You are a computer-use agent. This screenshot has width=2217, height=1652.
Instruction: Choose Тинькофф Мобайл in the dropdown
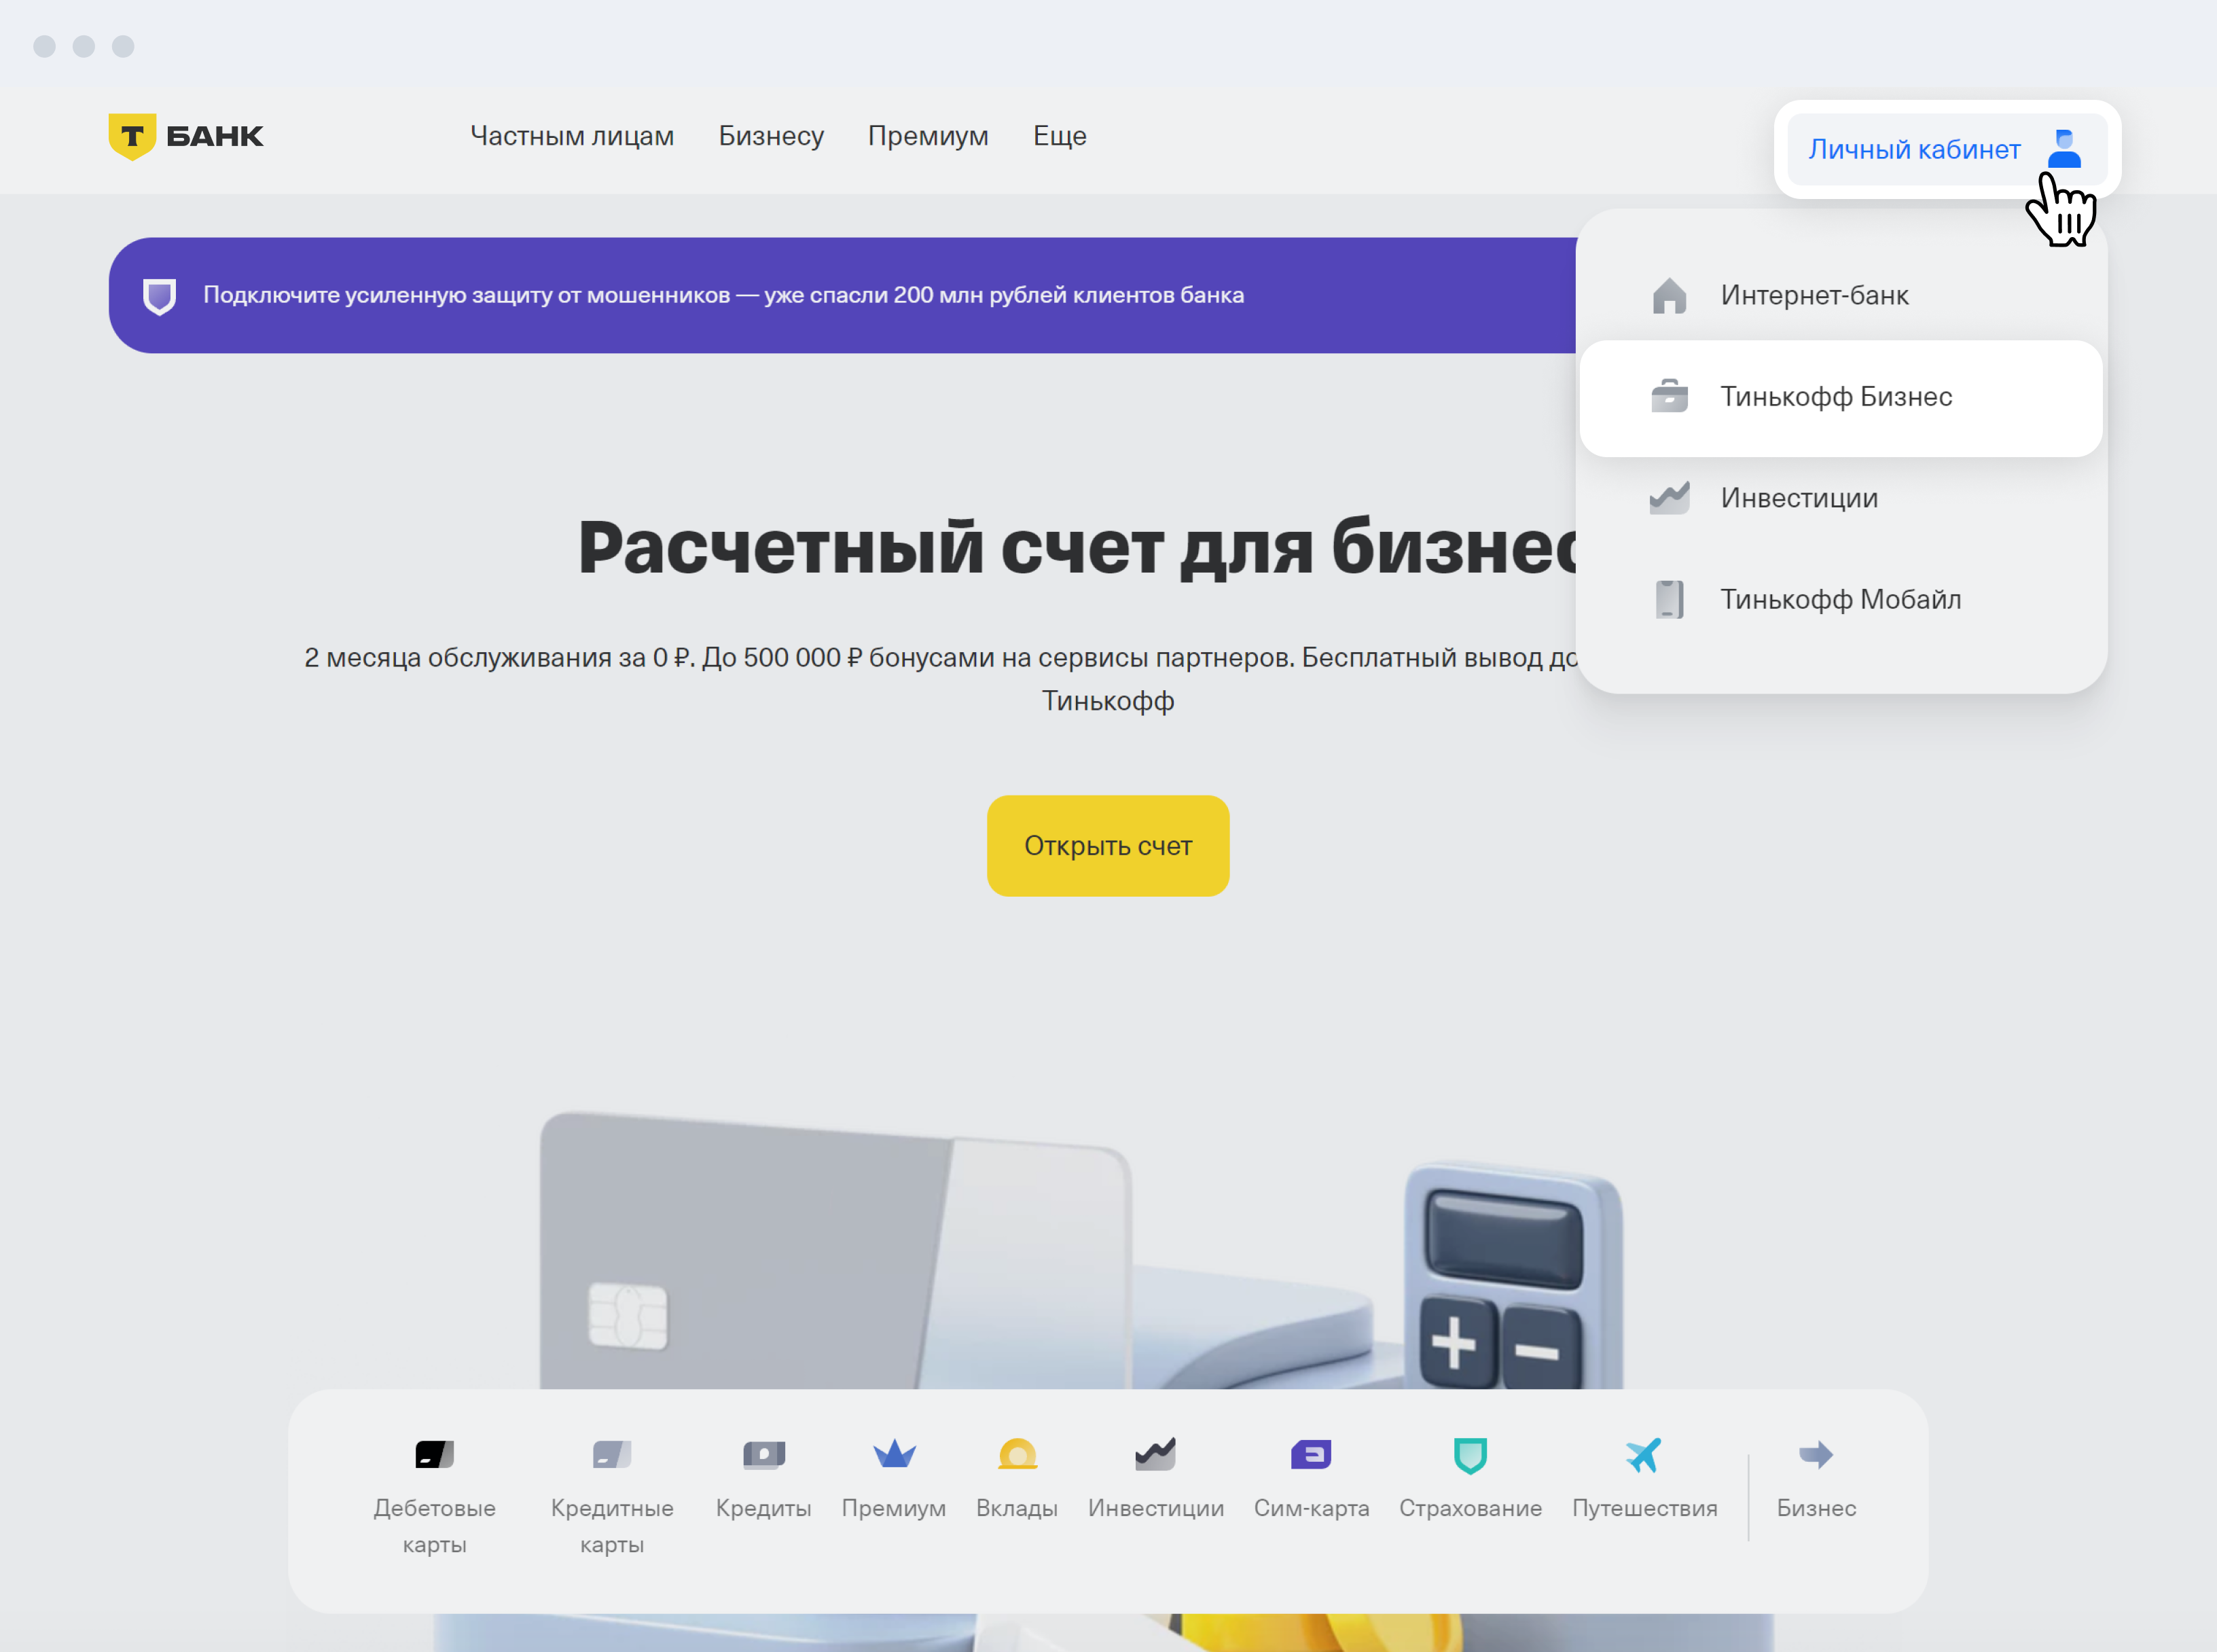[x=1840, y=599]
